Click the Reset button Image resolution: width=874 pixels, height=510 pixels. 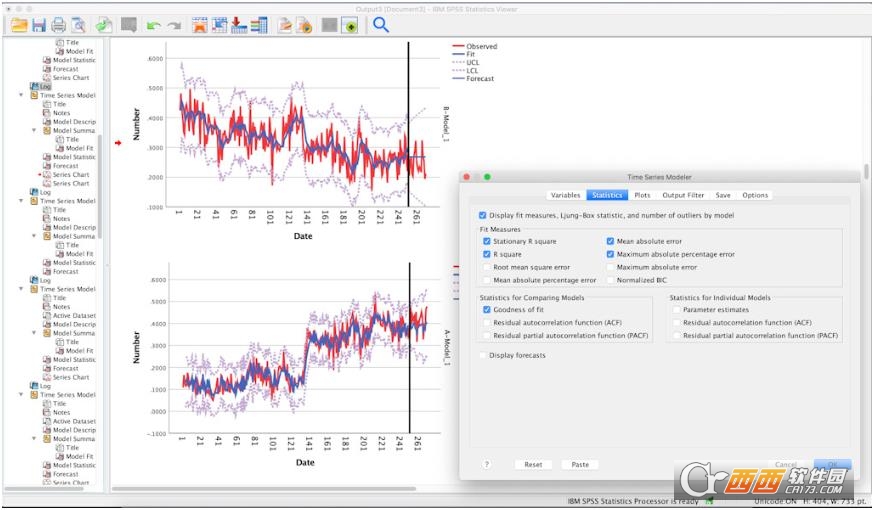(533, 465)
